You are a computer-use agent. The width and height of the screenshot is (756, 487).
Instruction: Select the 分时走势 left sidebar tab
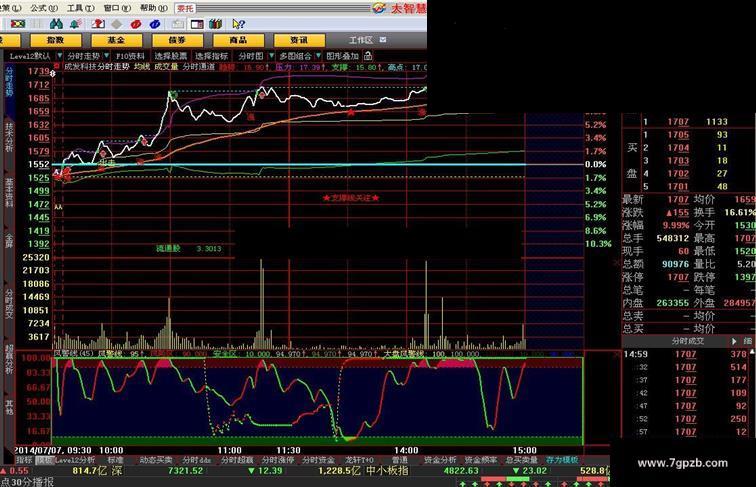click(9, 81)
